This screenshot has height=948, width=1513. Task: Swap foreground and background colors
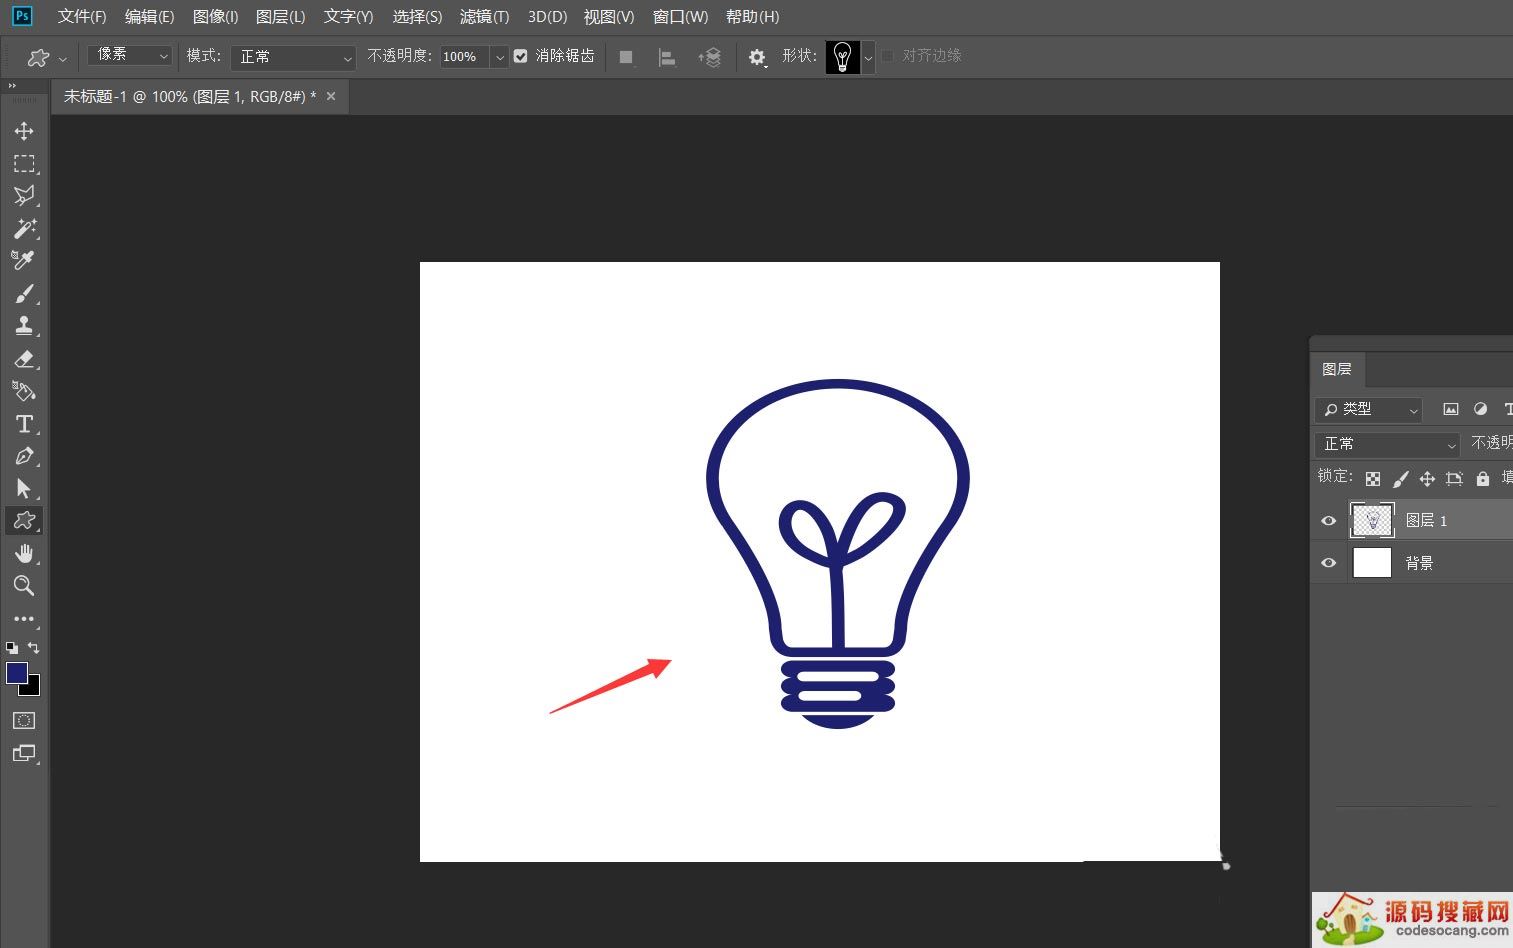click(x=34, y=648)
